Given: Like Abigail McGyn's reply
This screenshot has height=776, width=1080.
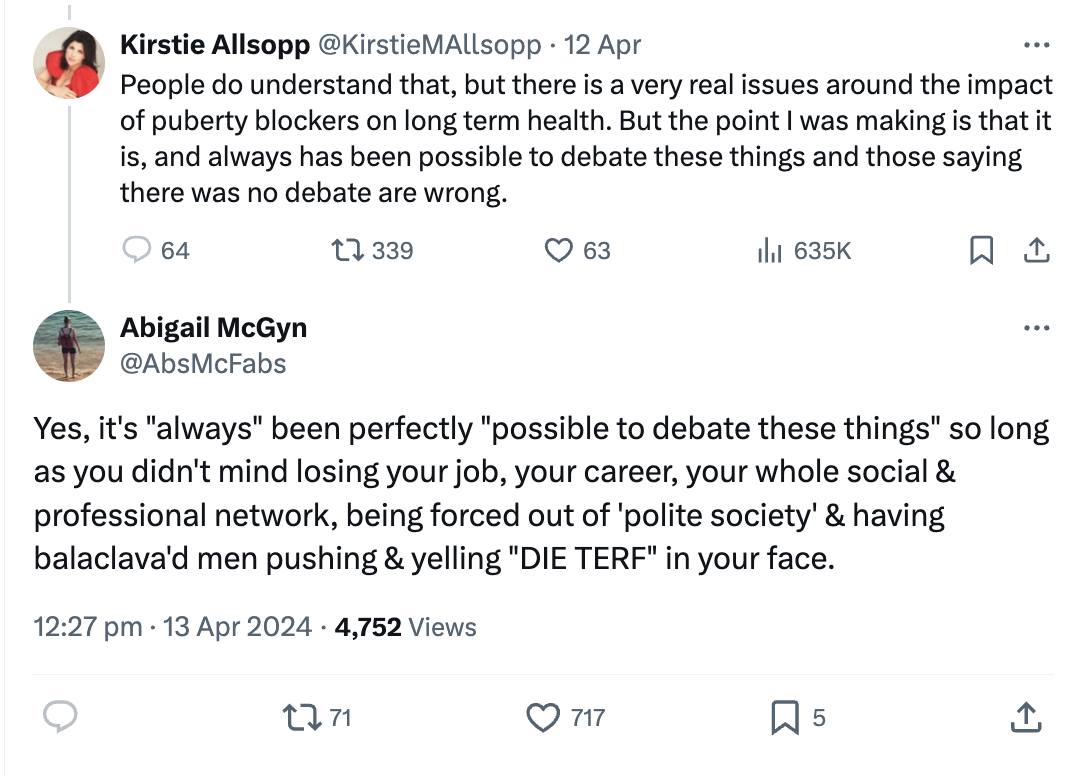Looking at the screenshot, I should click(x=541, y=717).
